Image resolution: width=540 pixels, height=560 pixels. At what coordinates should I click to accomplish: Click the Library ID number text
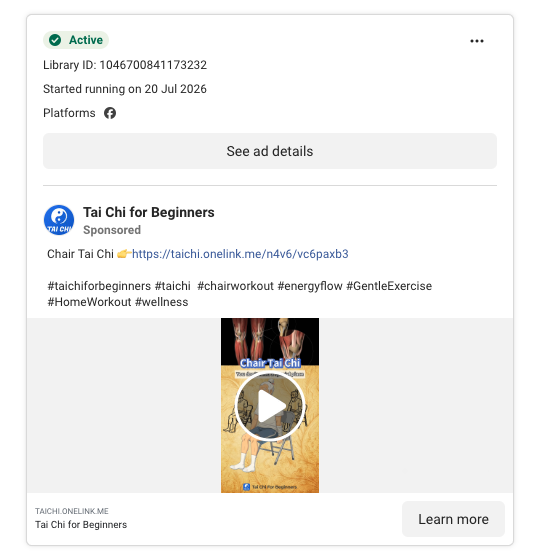click(153, 65)
